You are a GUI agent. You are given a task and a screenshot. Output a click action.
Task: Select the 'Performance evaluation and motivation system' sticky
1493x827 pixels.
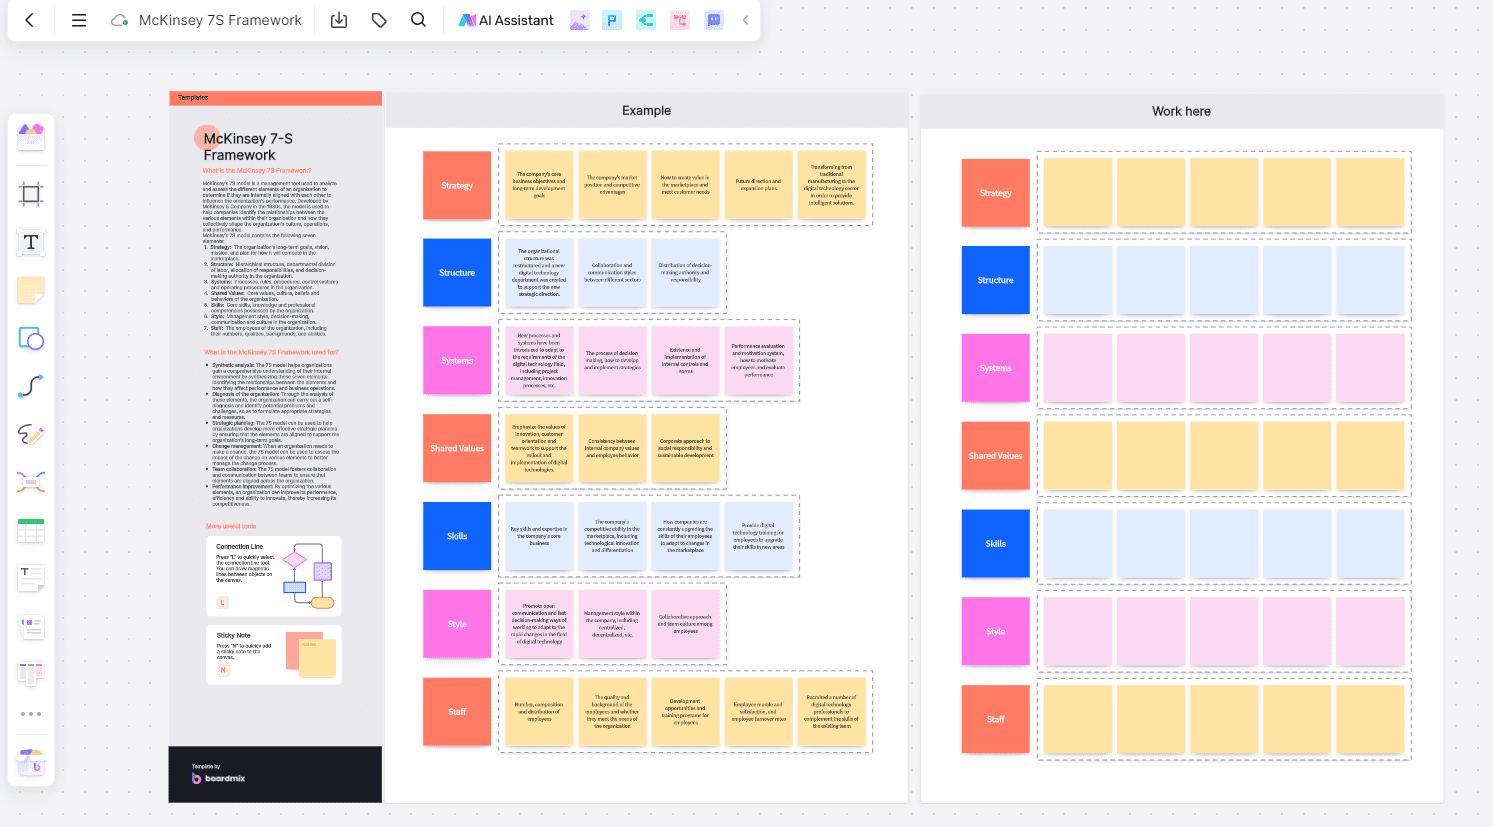pyautogui.click(x=758, y=361)
